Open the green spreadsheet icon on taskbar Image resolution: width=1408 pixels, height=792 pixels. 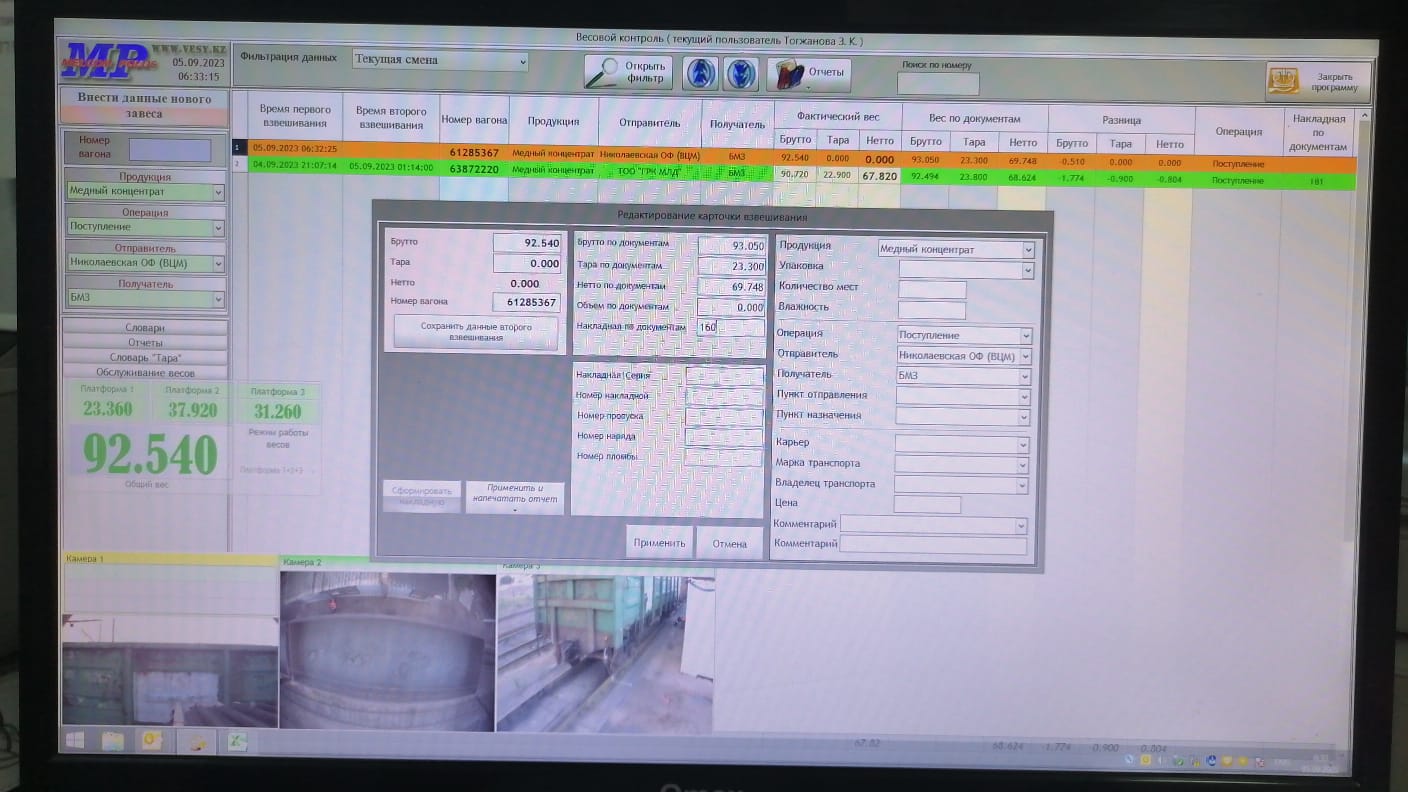(x=238, y=742)
